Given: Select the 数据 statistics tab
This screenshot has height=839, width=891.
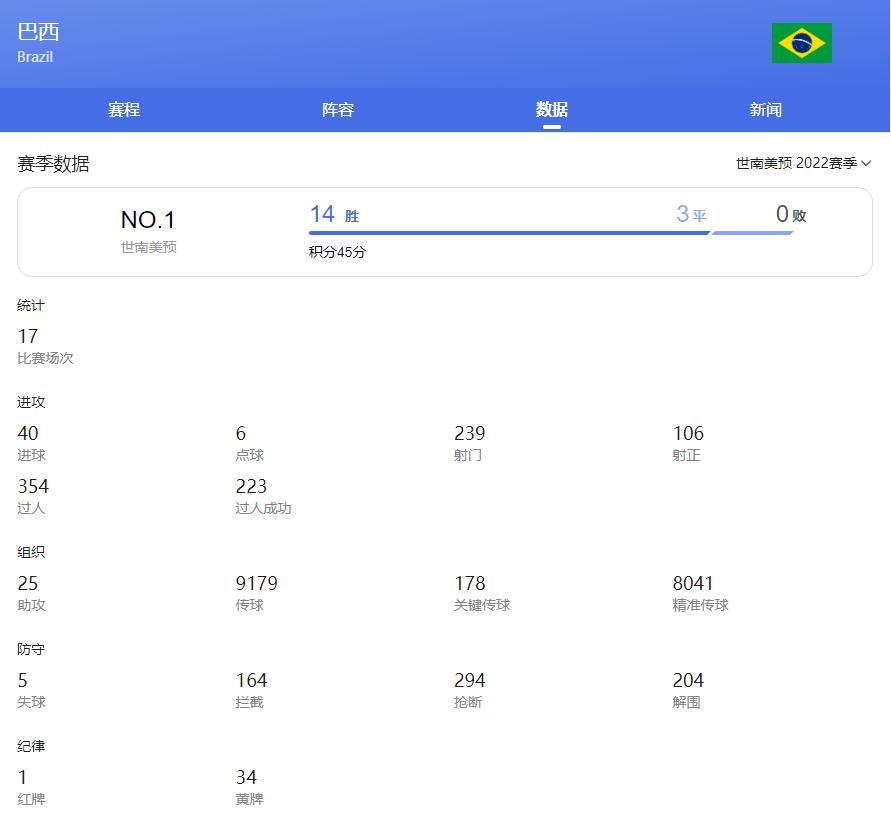Looking at the screenshot, I should (x=551, y=110).
